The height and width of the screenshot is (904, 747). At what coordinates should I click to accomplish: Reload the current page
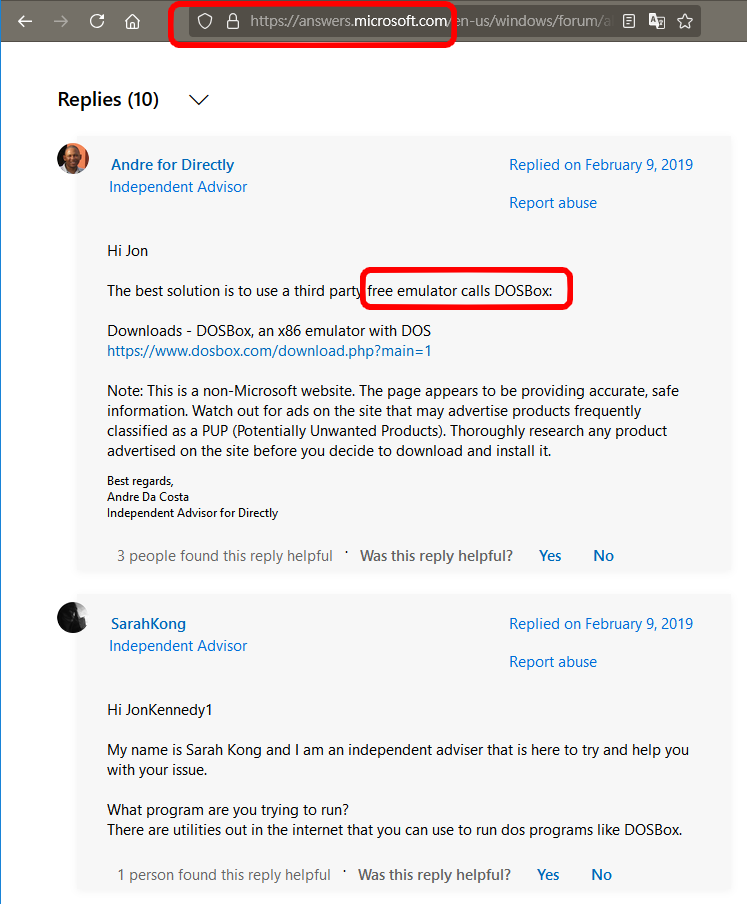point(97,21)
